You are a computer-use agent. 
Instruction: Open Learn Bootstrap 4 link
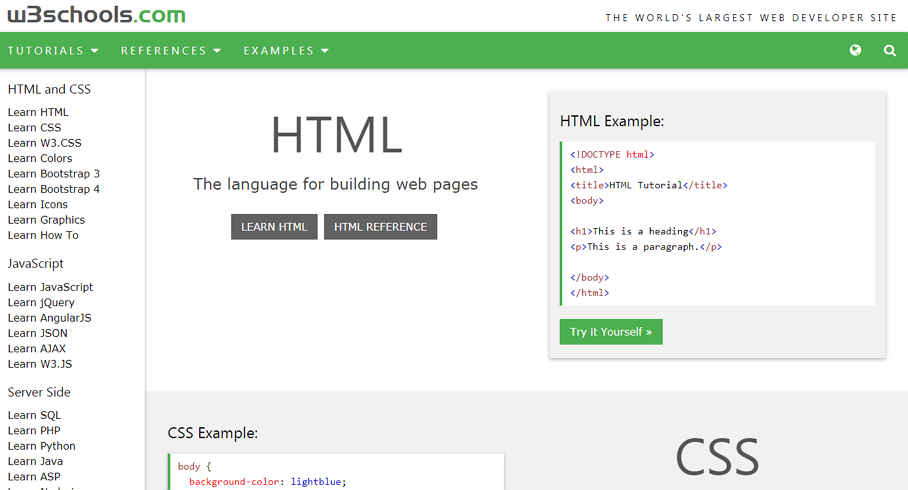tap(54, 189)
